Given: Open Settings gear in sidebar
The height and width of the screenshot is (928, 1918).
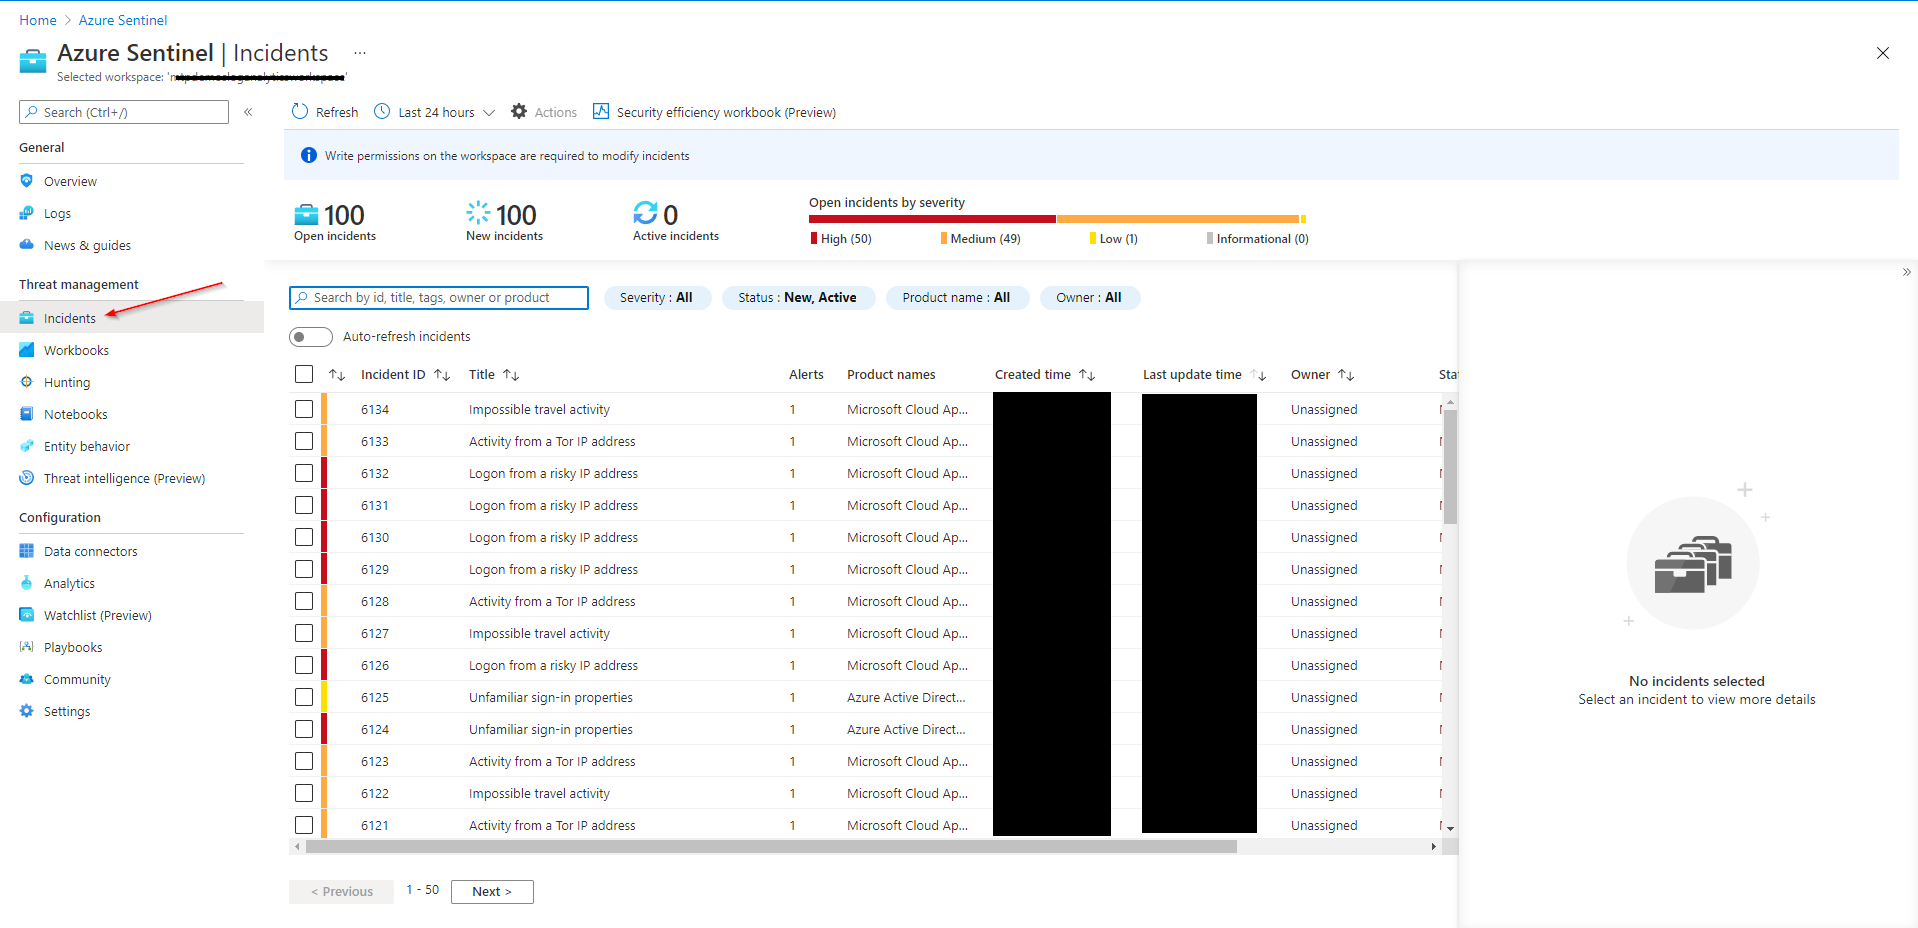Looking at the screenshot, I should pos(27,711).
